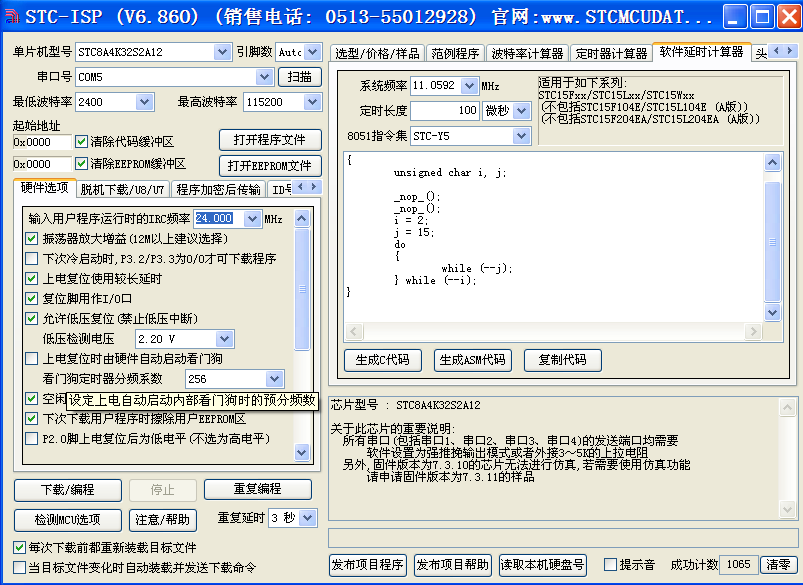Show earlier tabs in the 硬件选项 tab strip
Screen dimensions: 803x585
(x=301, y=187)
